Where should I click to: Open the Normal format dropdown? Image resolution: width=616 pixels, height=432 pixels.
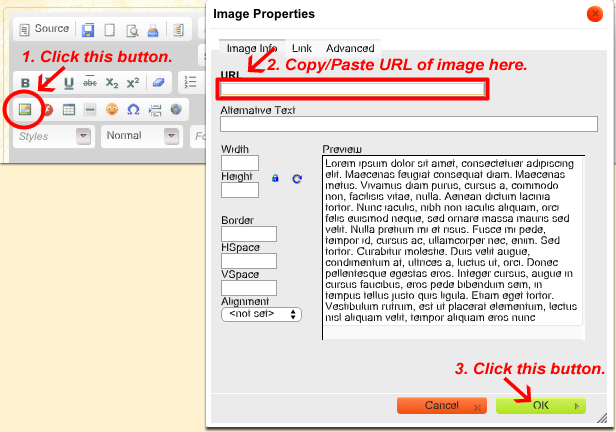(140, 136)
